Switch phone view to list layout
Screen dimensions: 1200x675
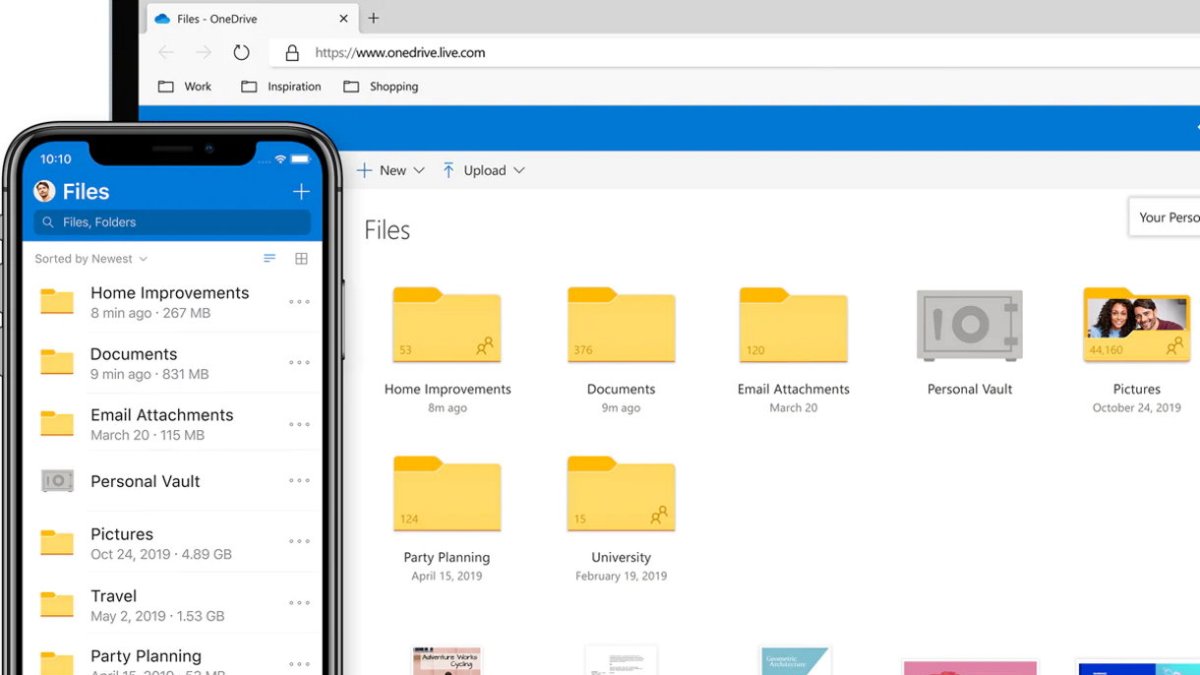pos(269,259)
